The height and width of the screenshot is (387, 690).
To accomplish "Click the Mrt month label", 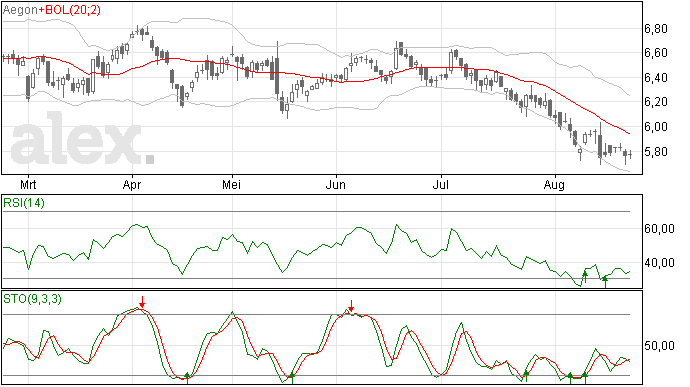I will (x=28, y=184).
